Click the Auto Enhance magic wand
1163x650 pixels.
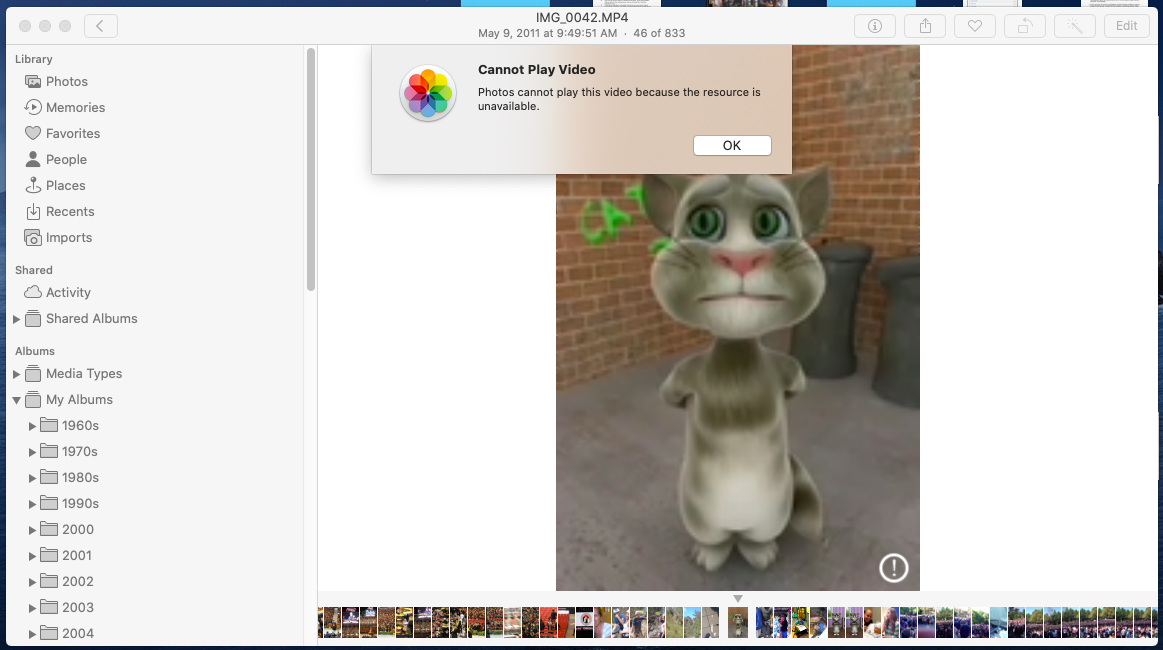tap(1074, 26)
